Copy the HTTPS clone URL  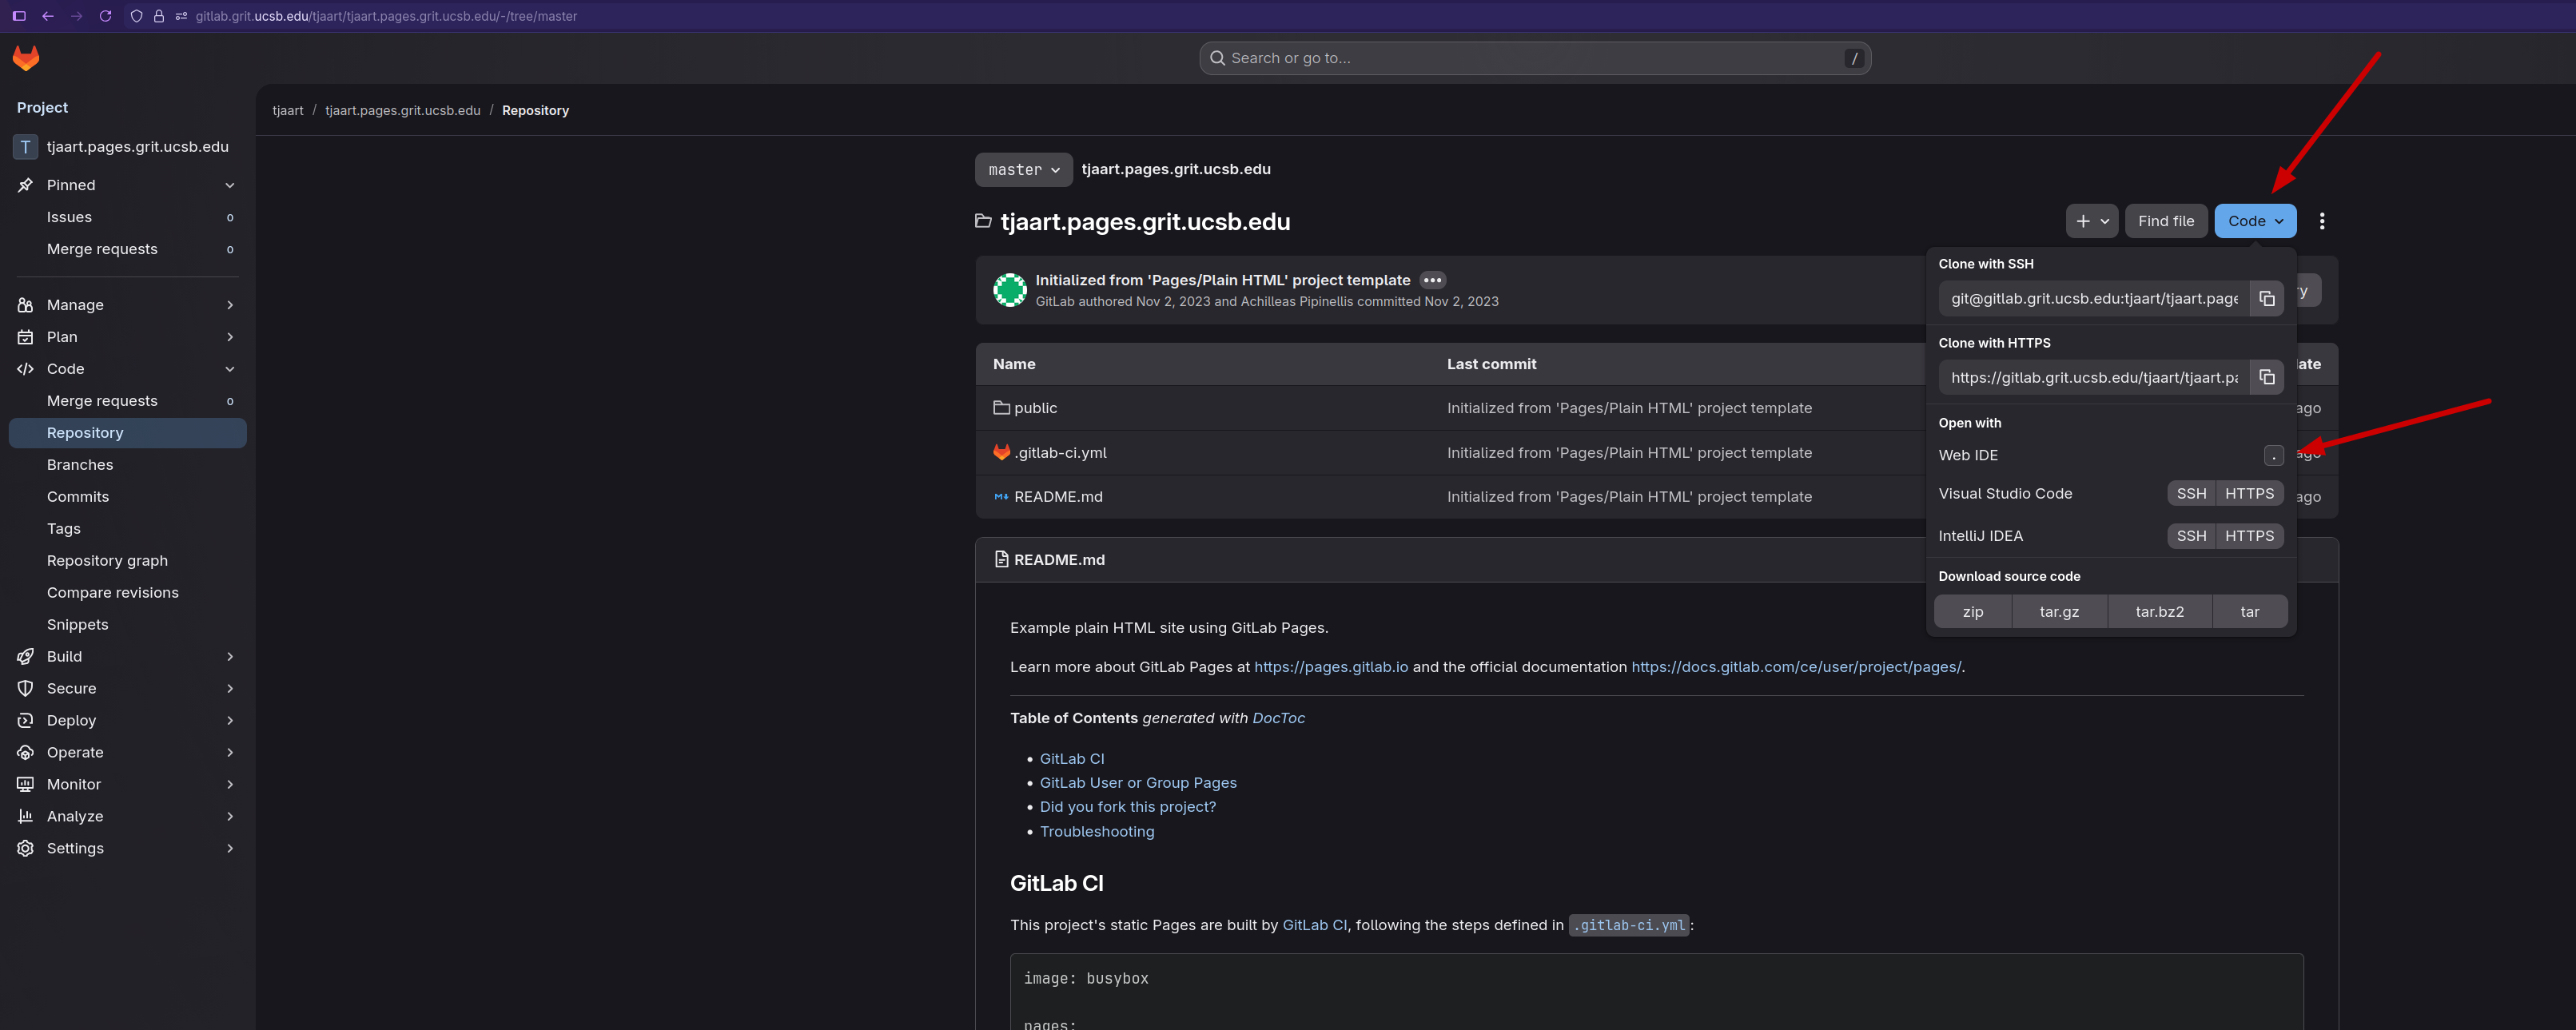tap(2266, 378)
